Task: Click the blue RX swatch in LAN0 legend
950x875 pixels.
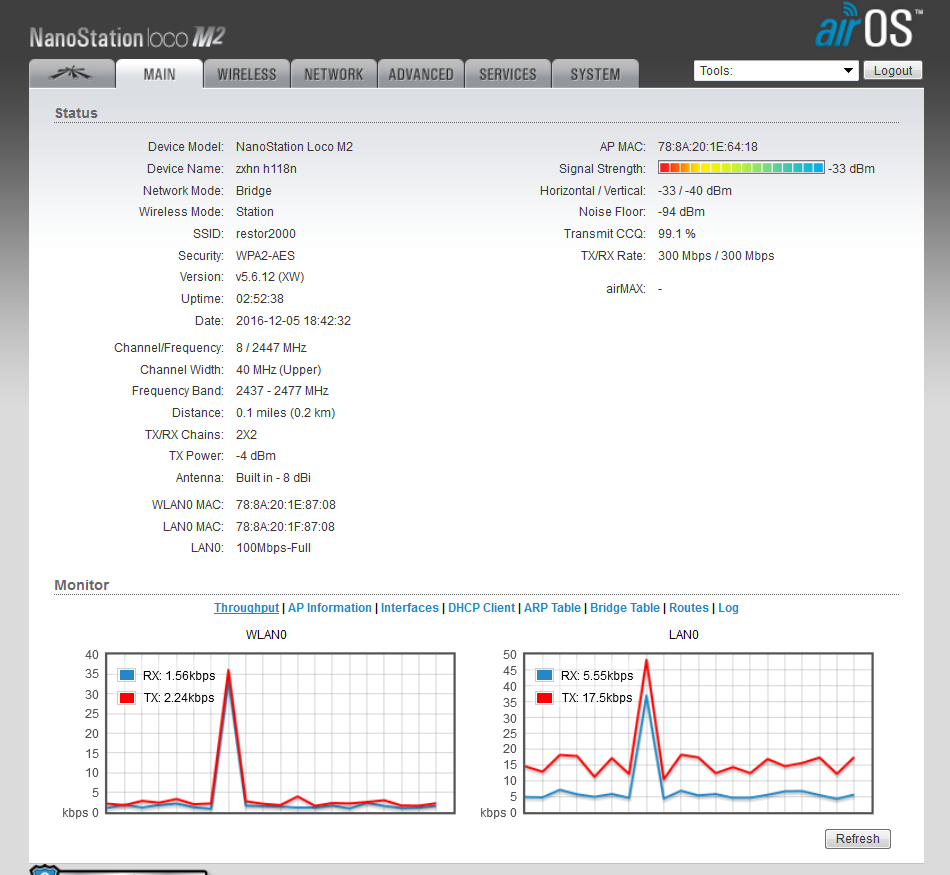Action: 545,675
